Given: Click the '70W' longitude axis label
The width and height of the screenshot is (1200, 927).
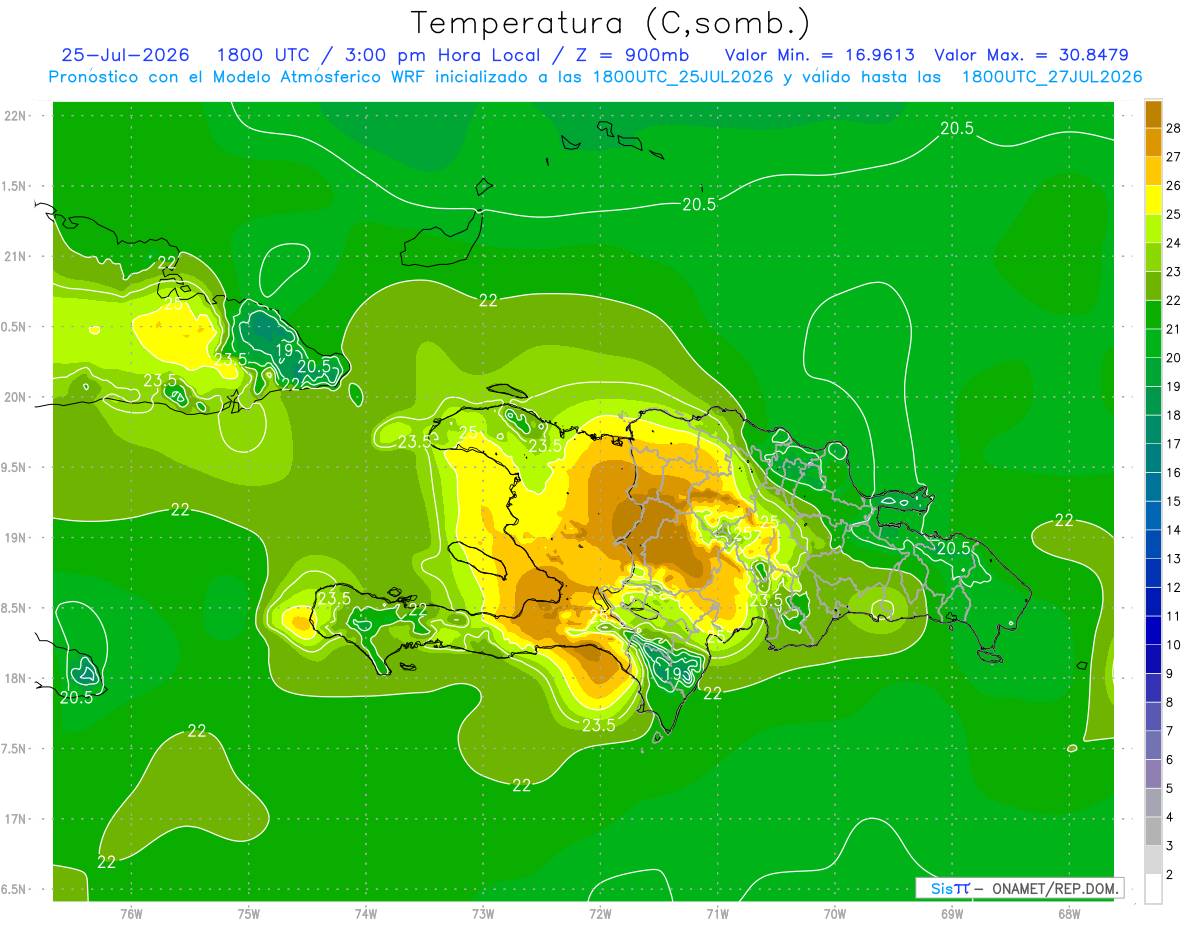Looking at the screenshot, I should coord(834,913).
